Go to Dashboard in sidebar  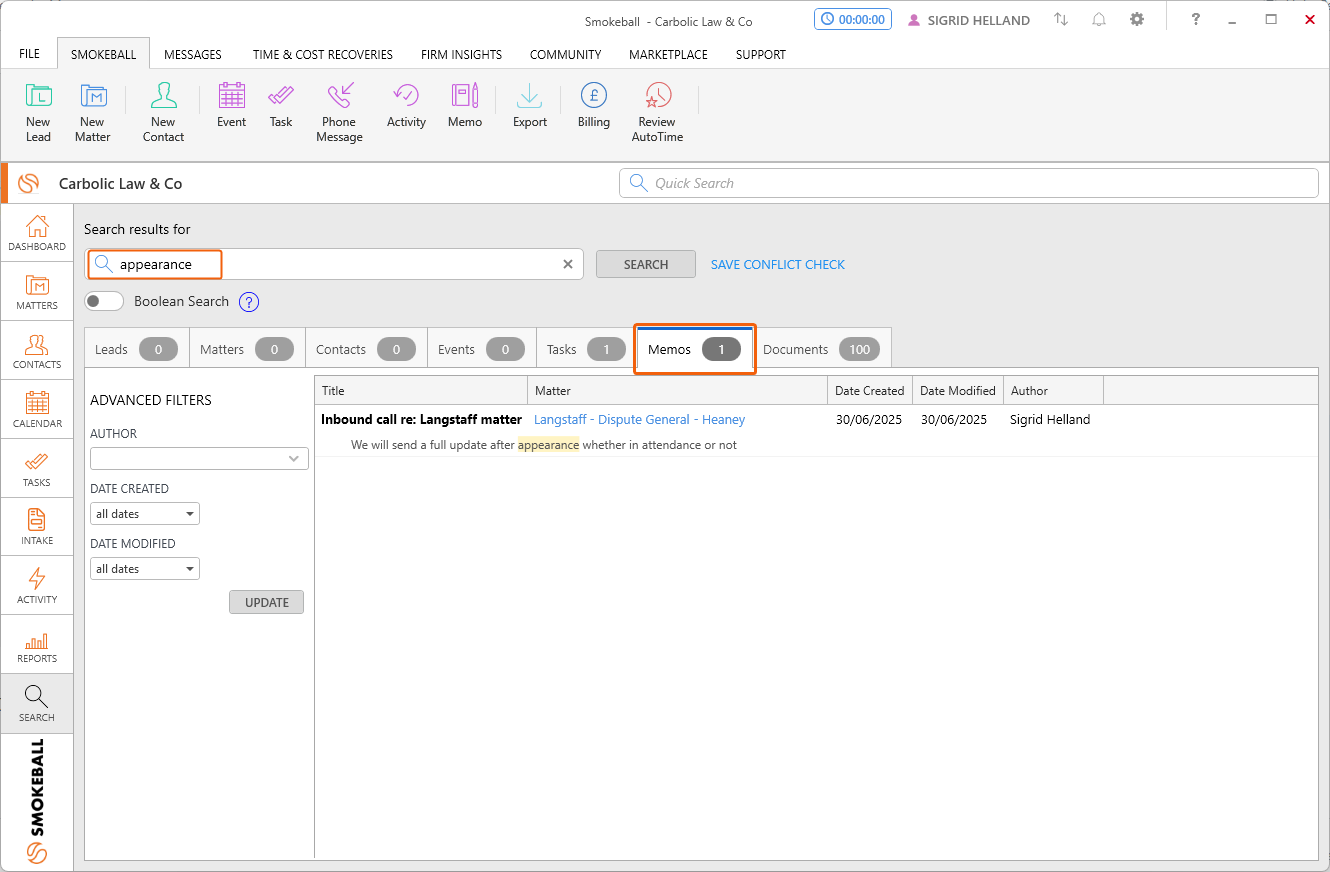coord(37,233)
